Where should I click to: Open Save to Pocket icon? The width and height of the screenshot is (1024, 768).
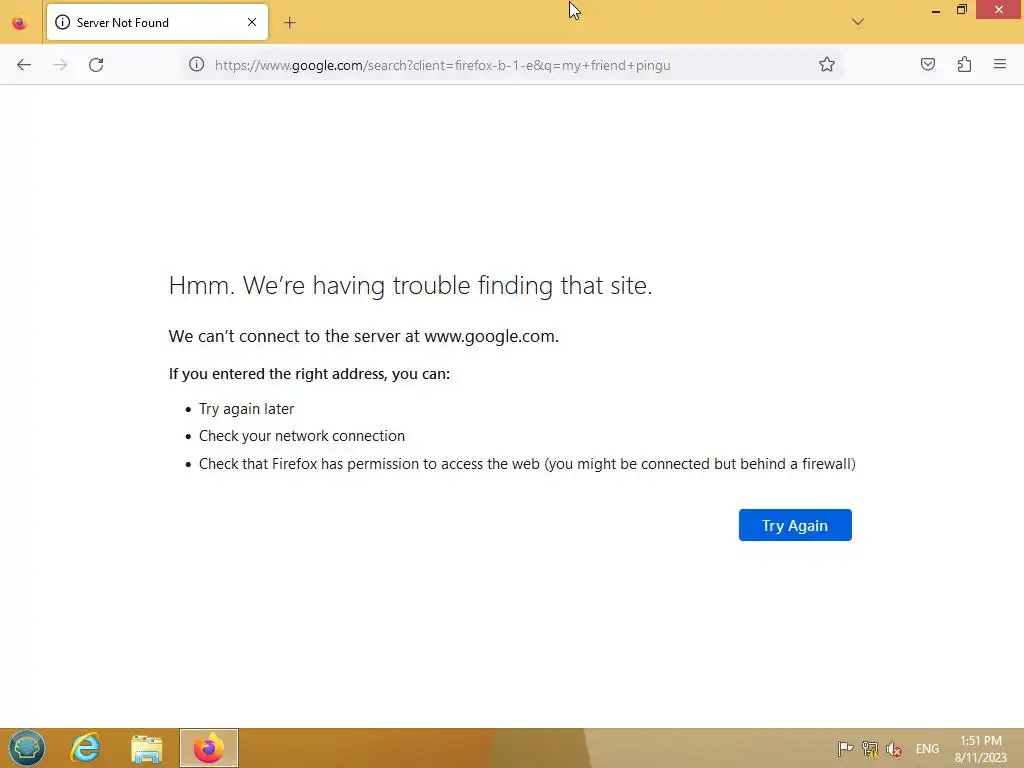(928, 64)
